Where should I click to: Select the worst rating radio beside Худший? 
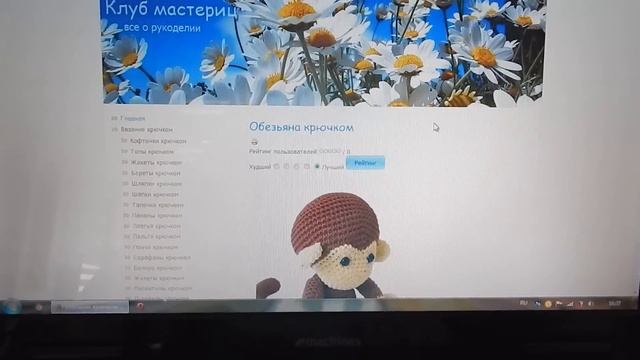[x=276, y=166]
